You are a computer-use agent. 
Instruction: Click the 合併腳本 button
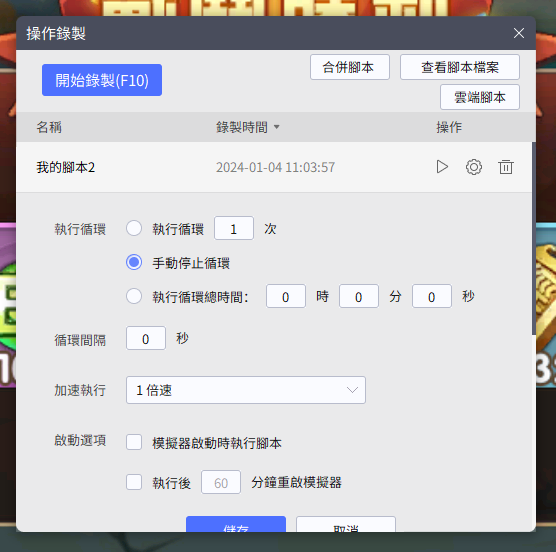[x=350, y=67]
